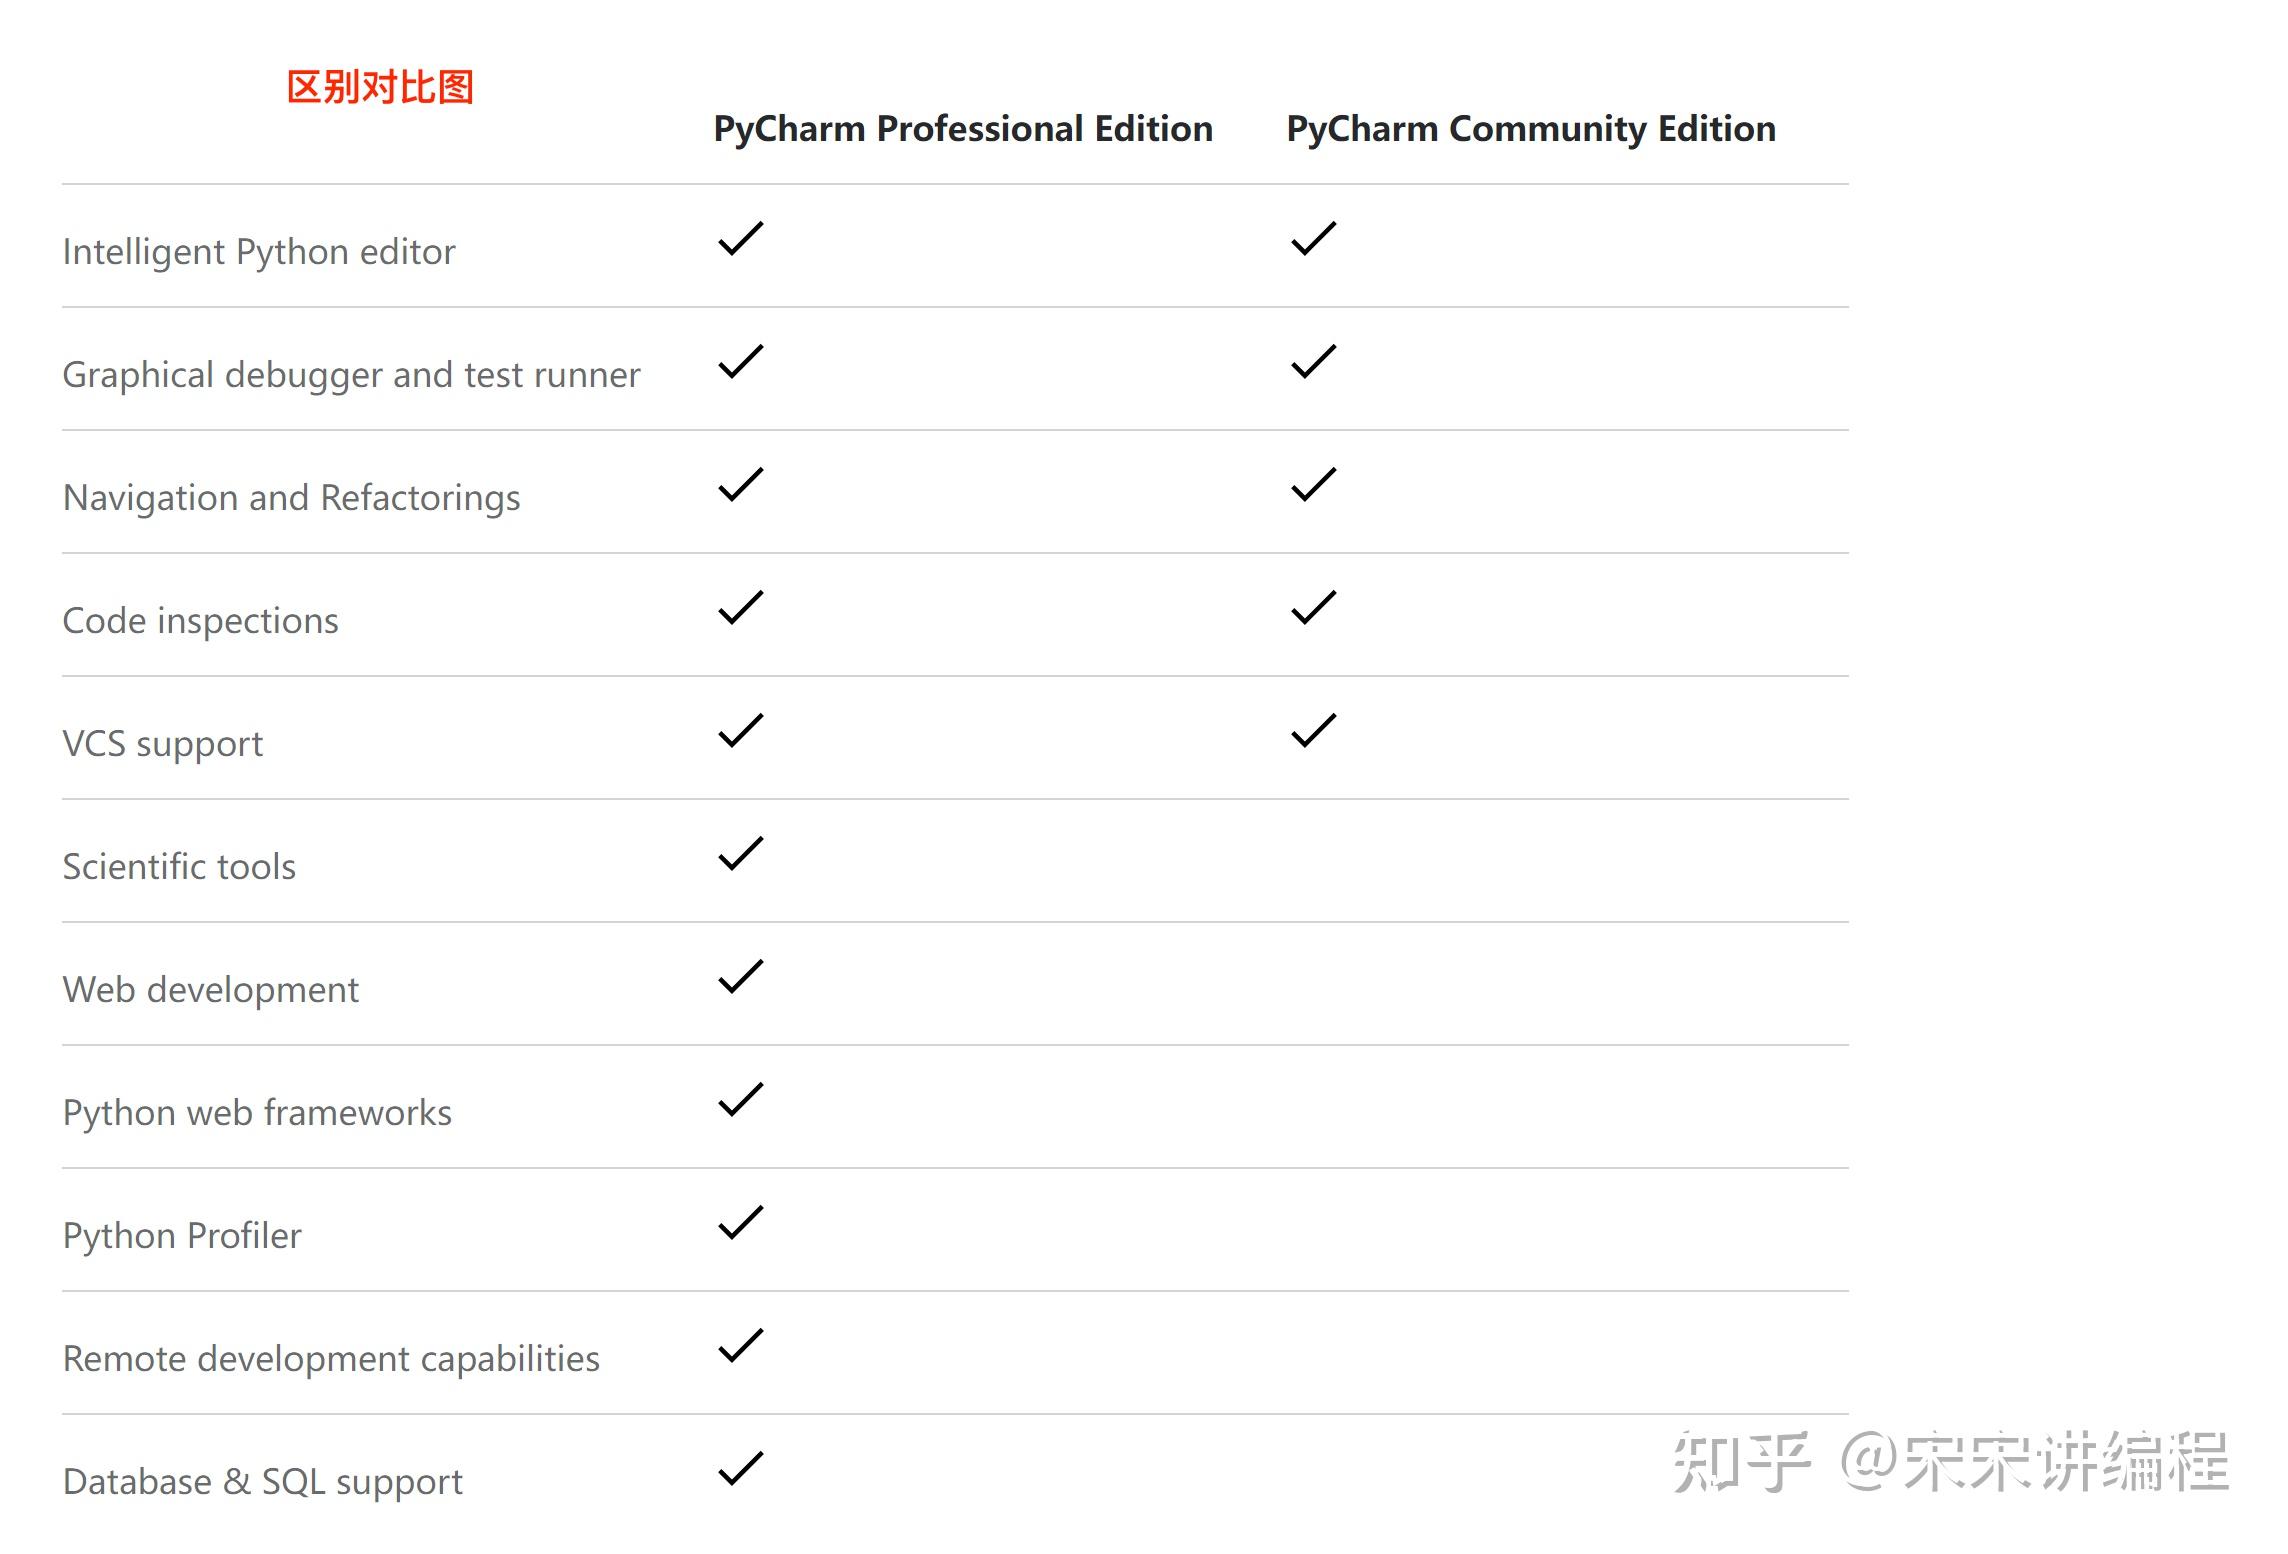Click Community checkmark for Navigation and Refactorings
This screenshot has width=2288, height=1554.
point(1313,485)
